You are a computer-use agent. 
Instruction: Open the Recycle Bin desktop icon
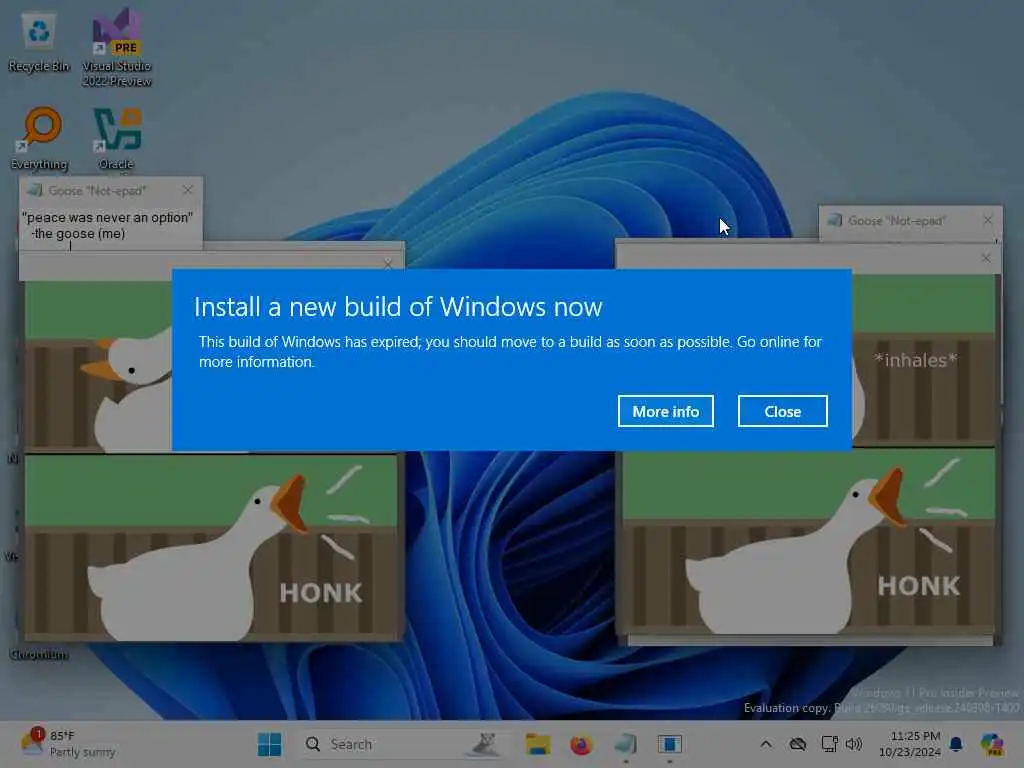click(39, 42)
